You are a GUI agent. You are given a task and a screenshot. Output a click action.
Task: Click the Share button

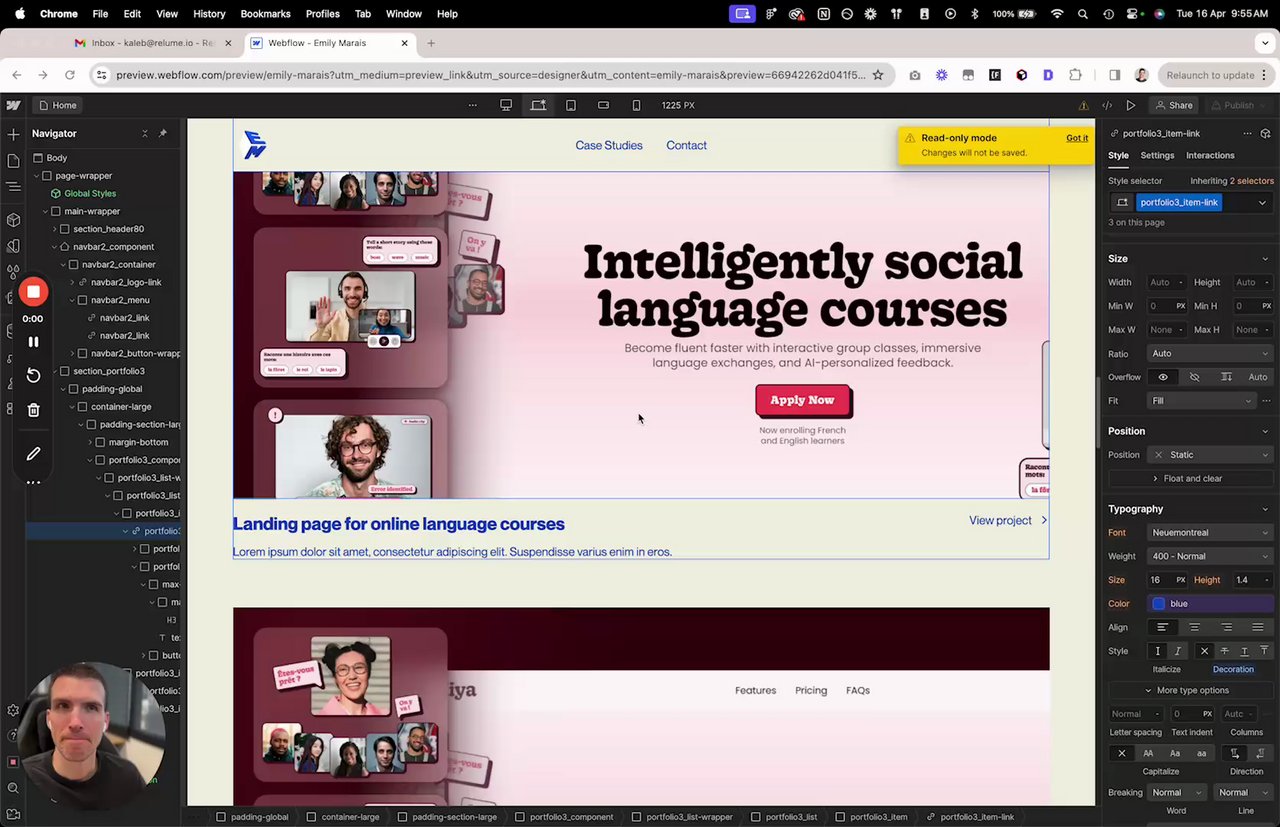(x=1173, y=105)
